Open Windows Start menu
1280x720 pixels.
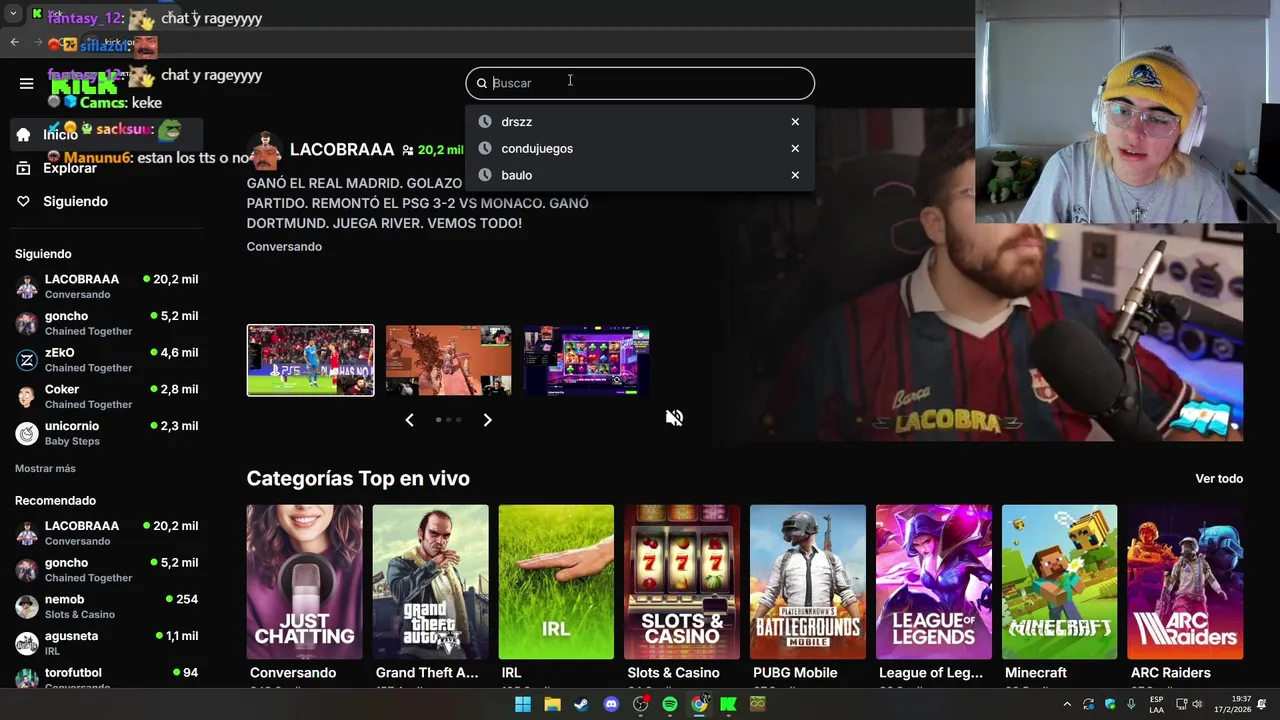click(522, 704)
